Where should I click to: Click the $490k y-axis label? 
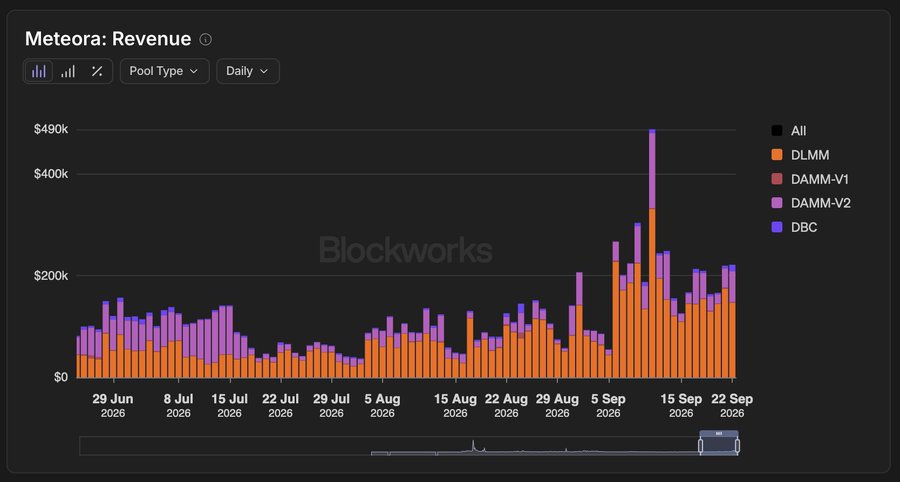tap(51, 130)
